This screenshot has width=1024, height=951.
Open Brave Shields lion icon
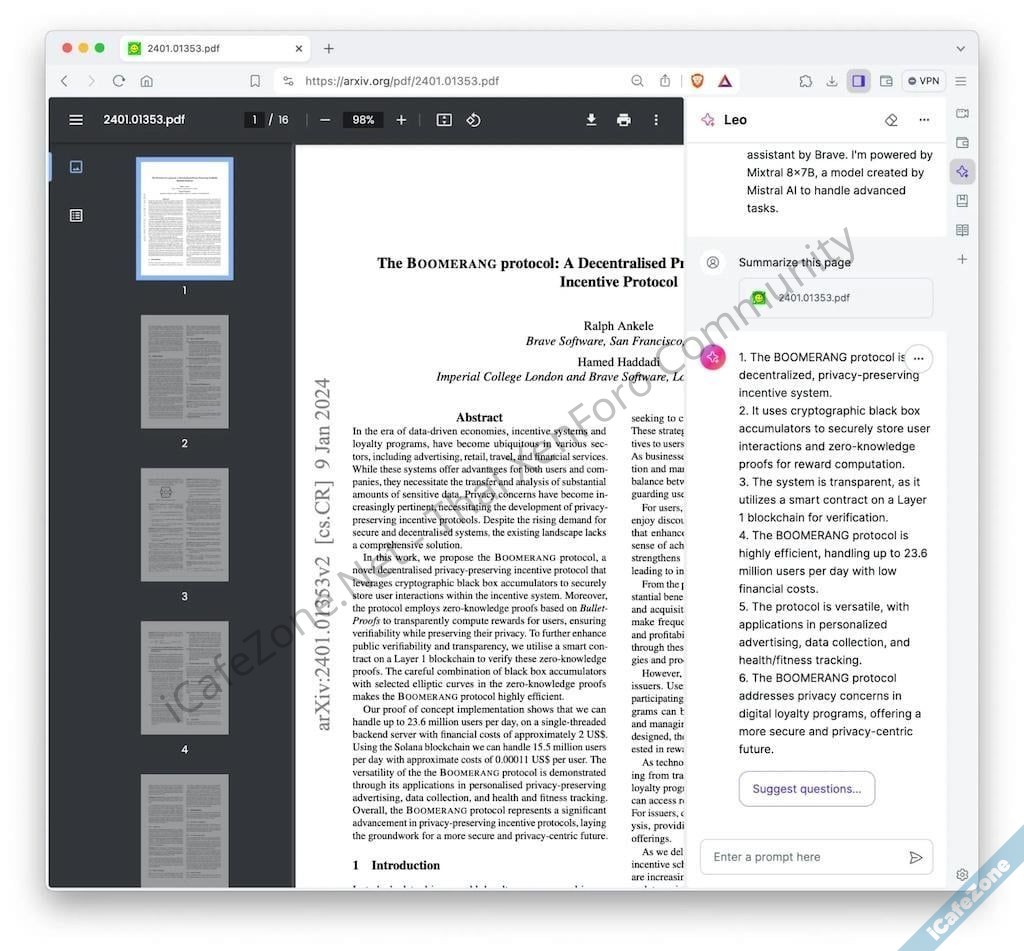[x=697, y=81]
